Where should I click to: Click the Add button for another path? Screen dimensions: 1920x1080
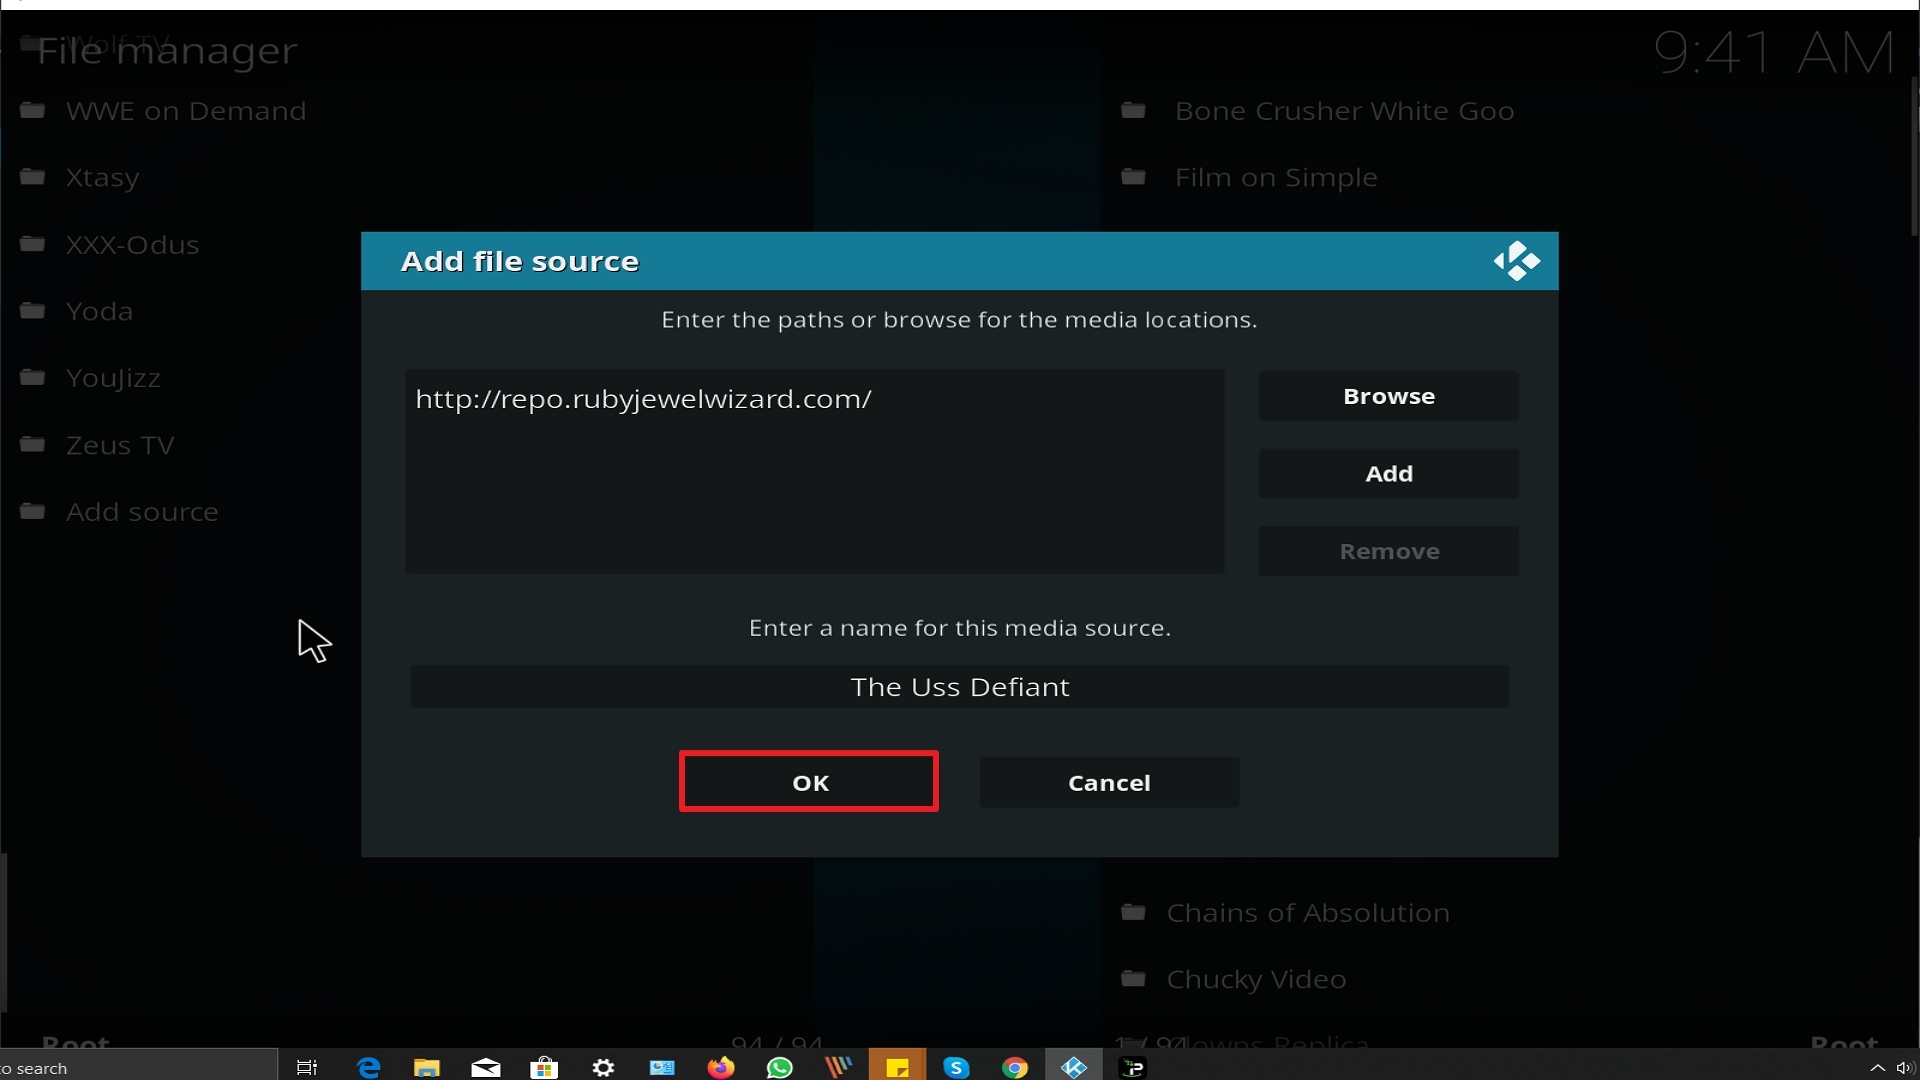pyautogui.click(x=1389, y=473)
